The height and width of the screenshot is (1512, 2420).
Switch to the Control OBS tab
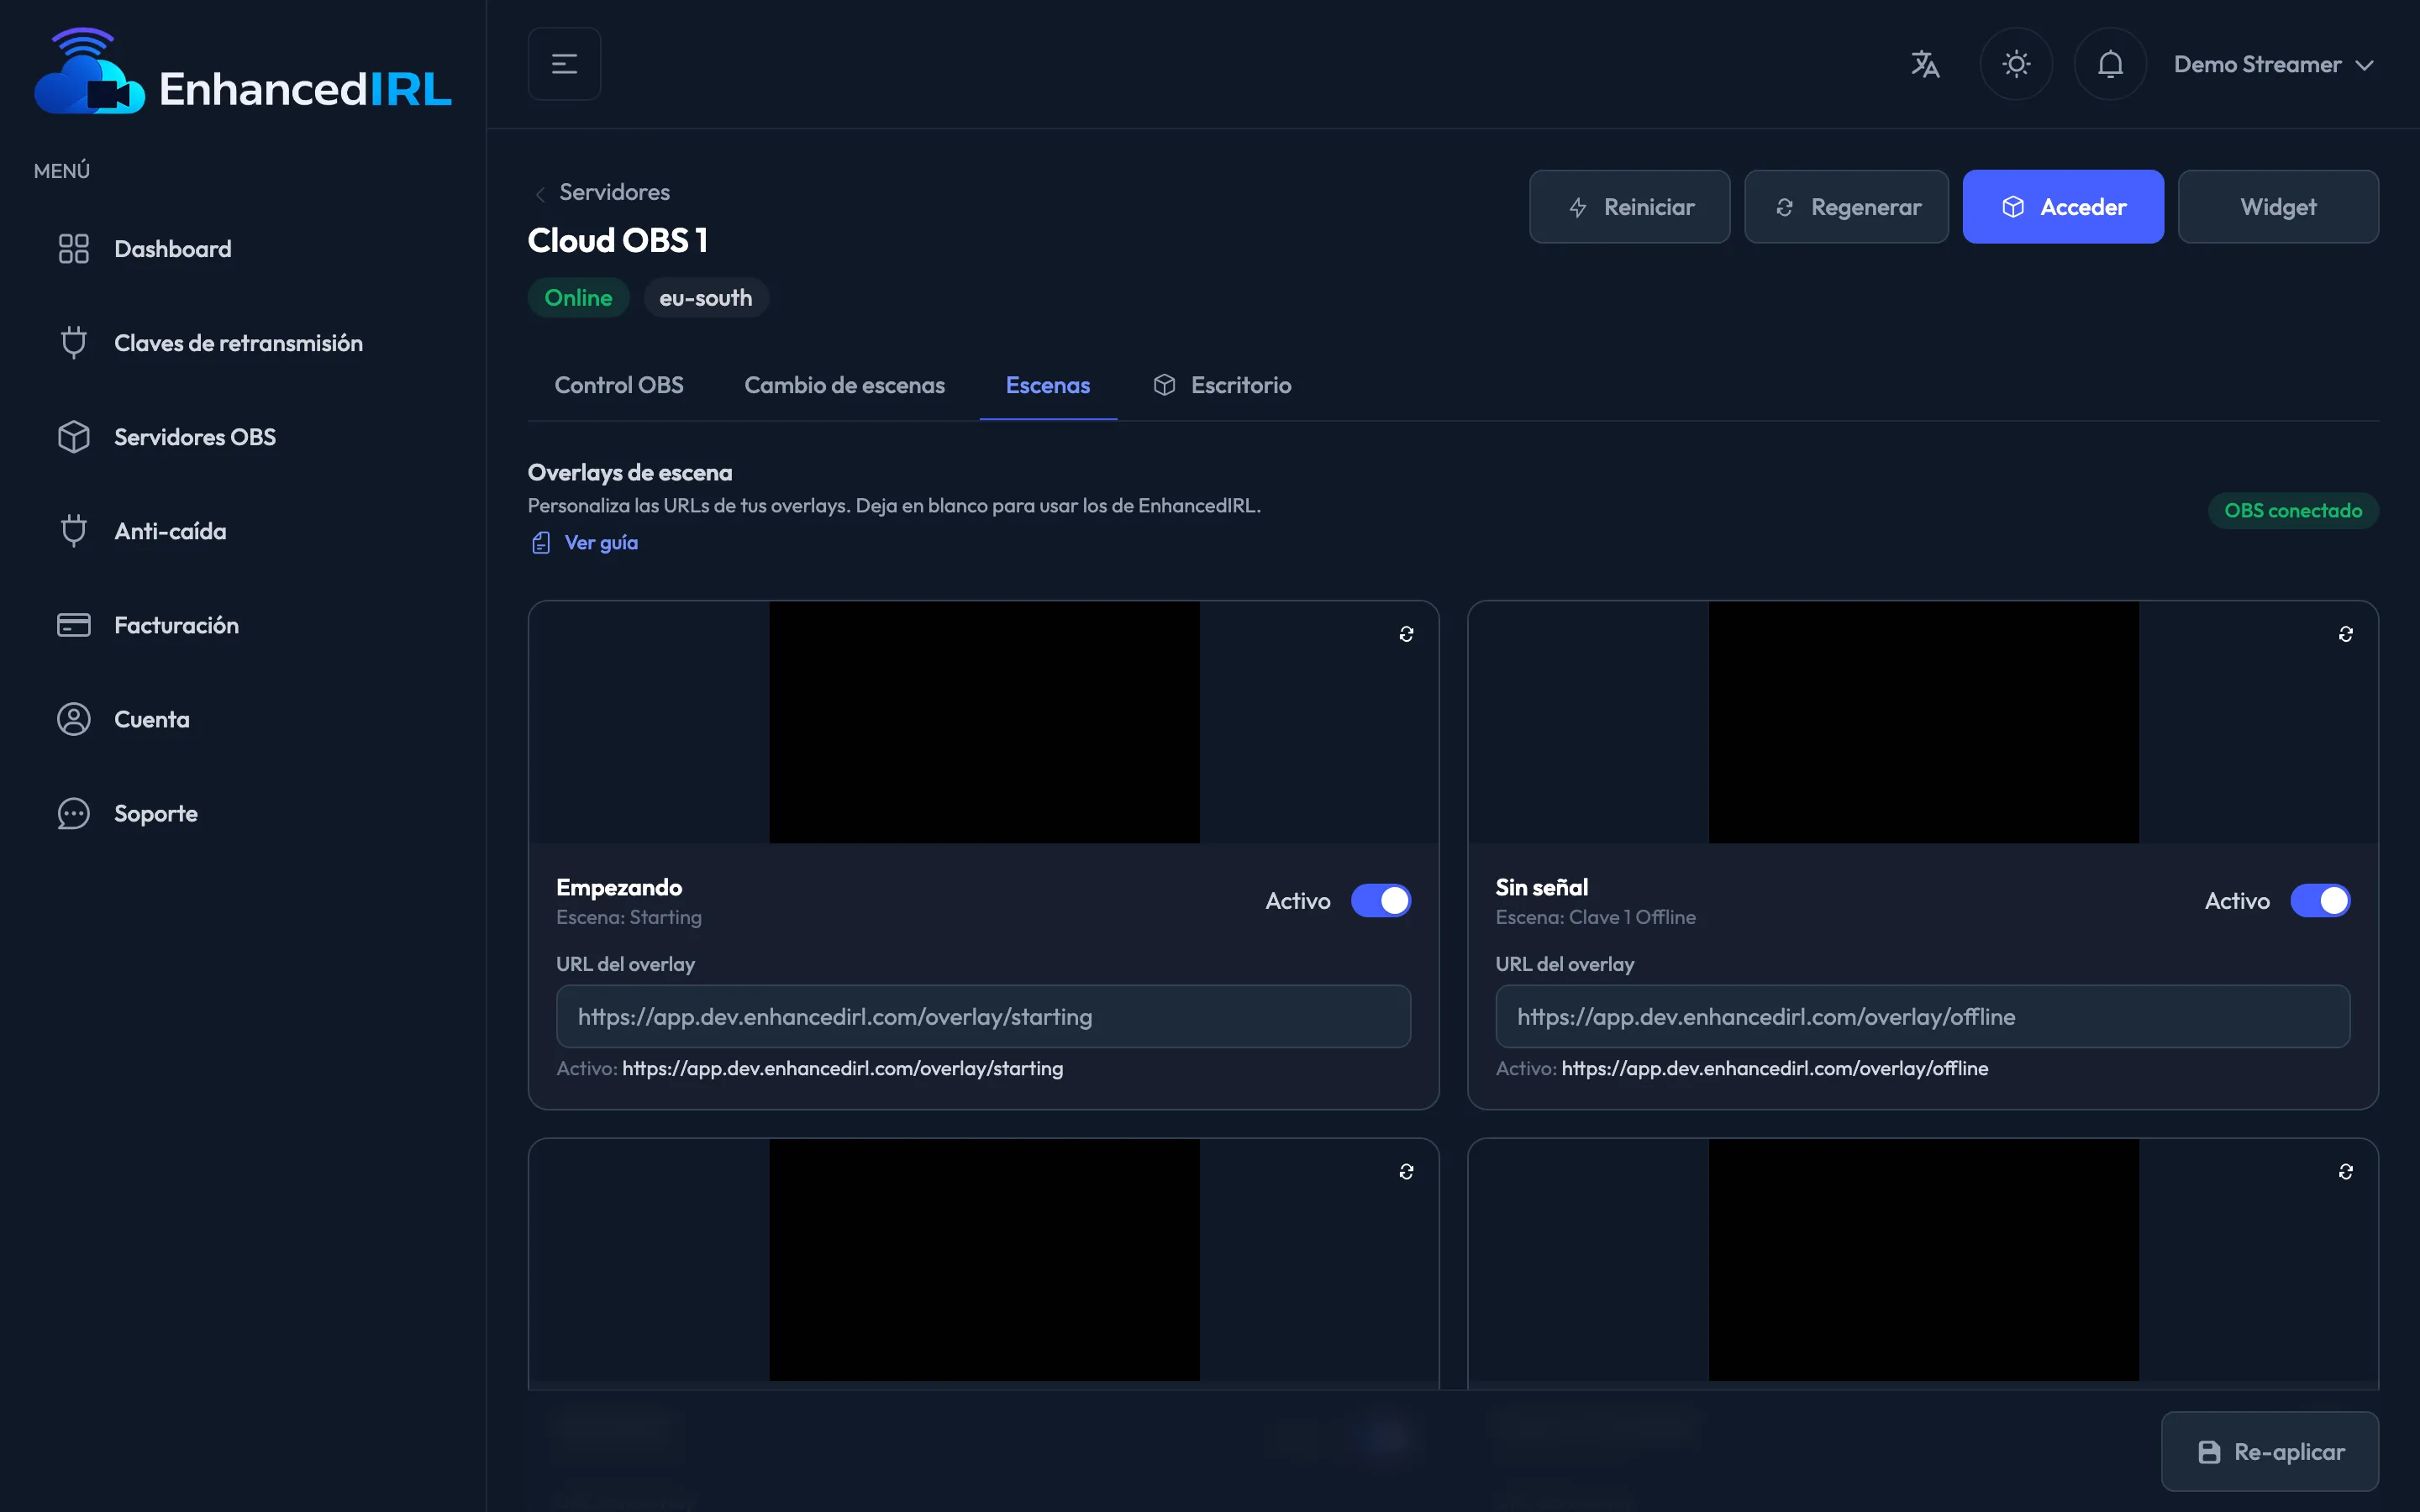tap(619, 385)
